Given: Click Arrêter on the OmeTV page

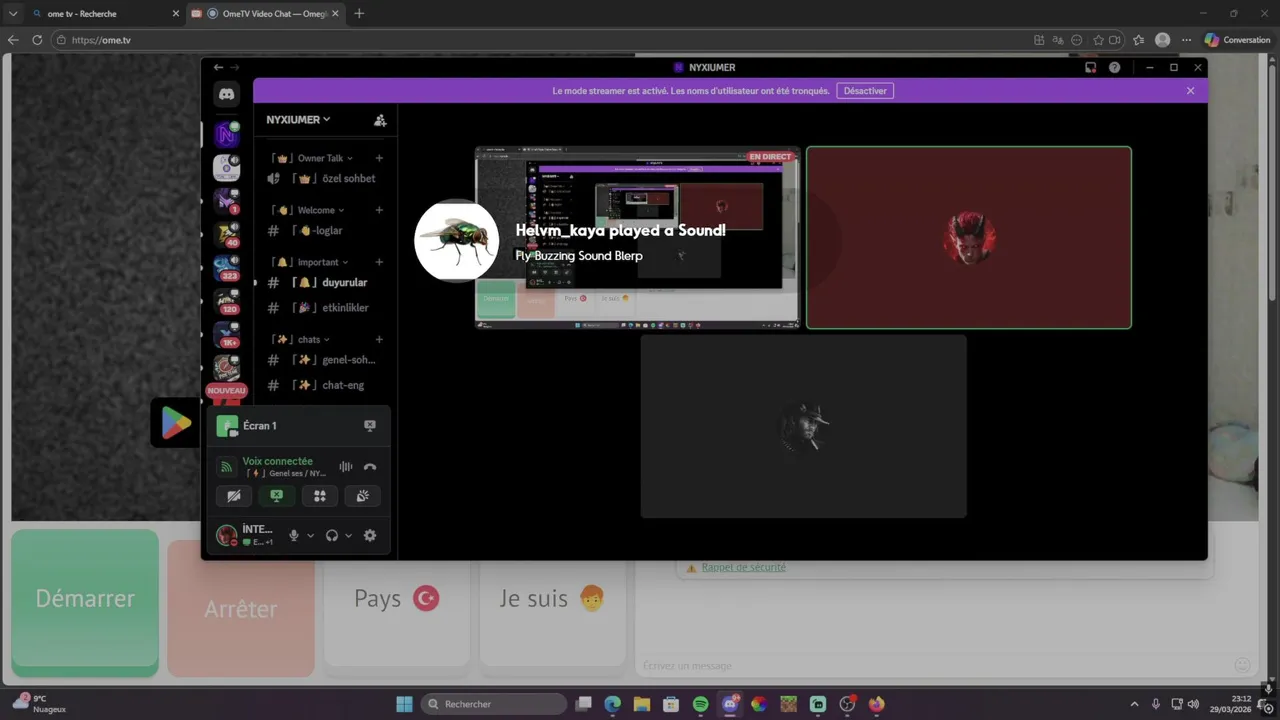Looking at the screenshot, I should 241,608.
